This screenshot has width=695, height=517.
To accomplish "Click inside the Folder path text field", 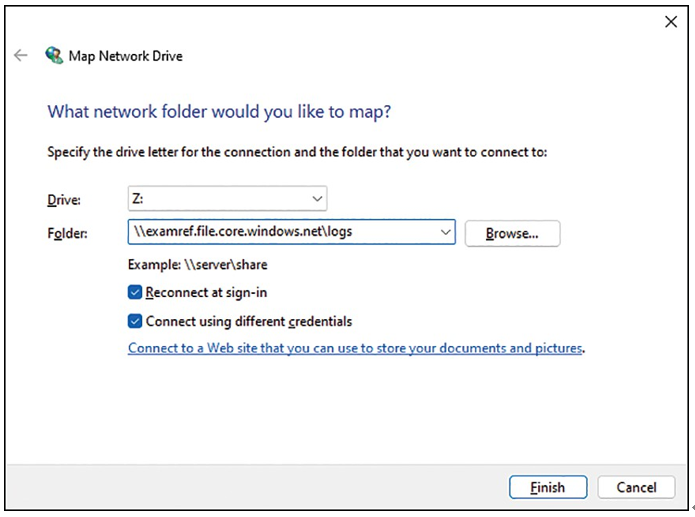I will [x=284, y=232].
